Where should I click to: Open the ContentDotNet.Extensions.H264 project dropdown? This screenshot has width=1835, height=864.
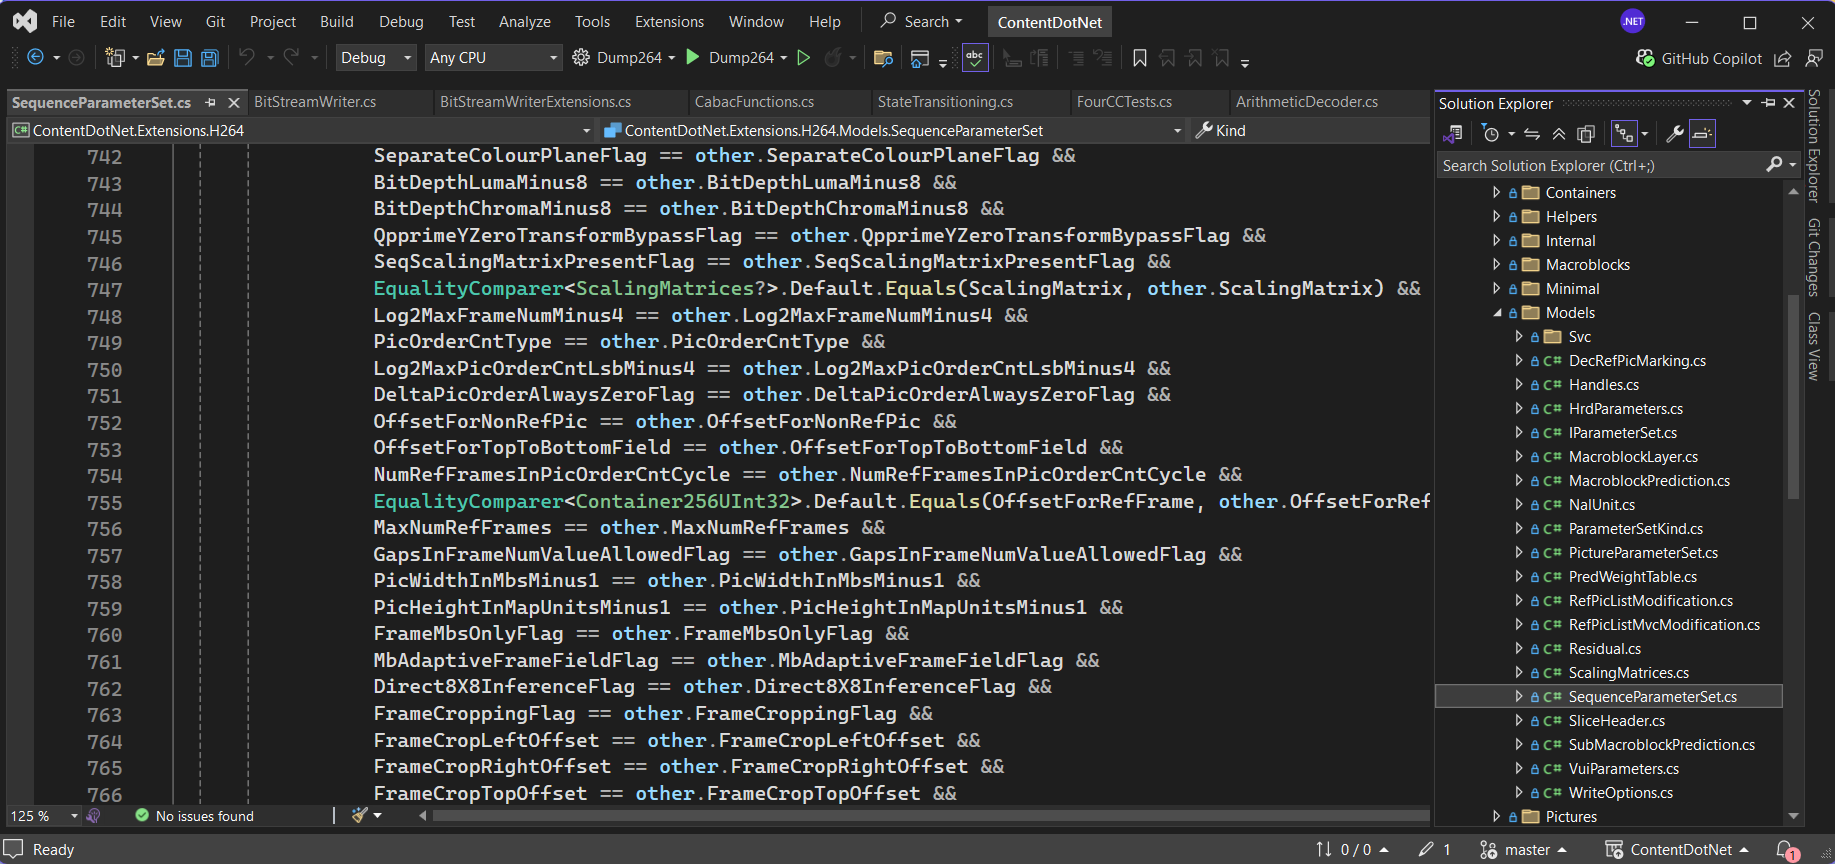(x=301, y=130)
